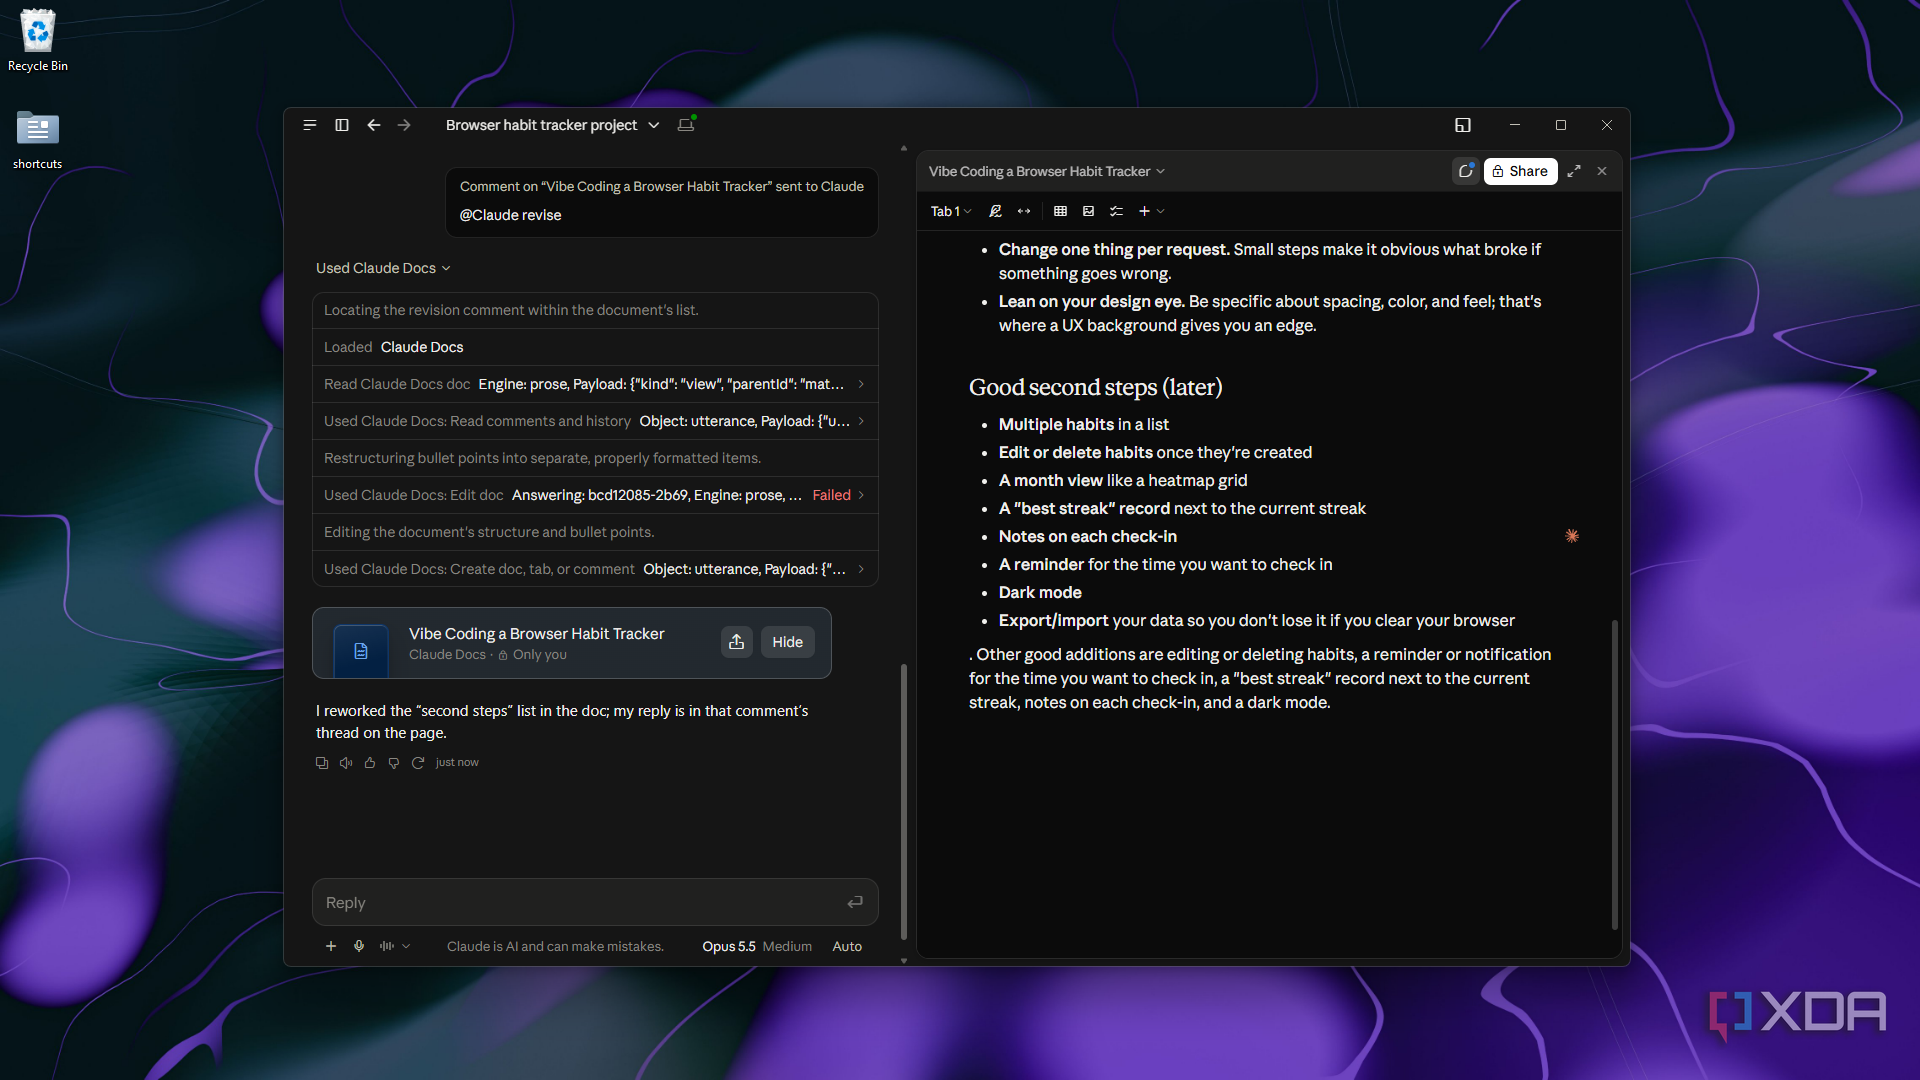Toggle the sidebar panel icon
This screenshot has width=1920, height=1080.
pyautogui.click(x=342, y=125)
